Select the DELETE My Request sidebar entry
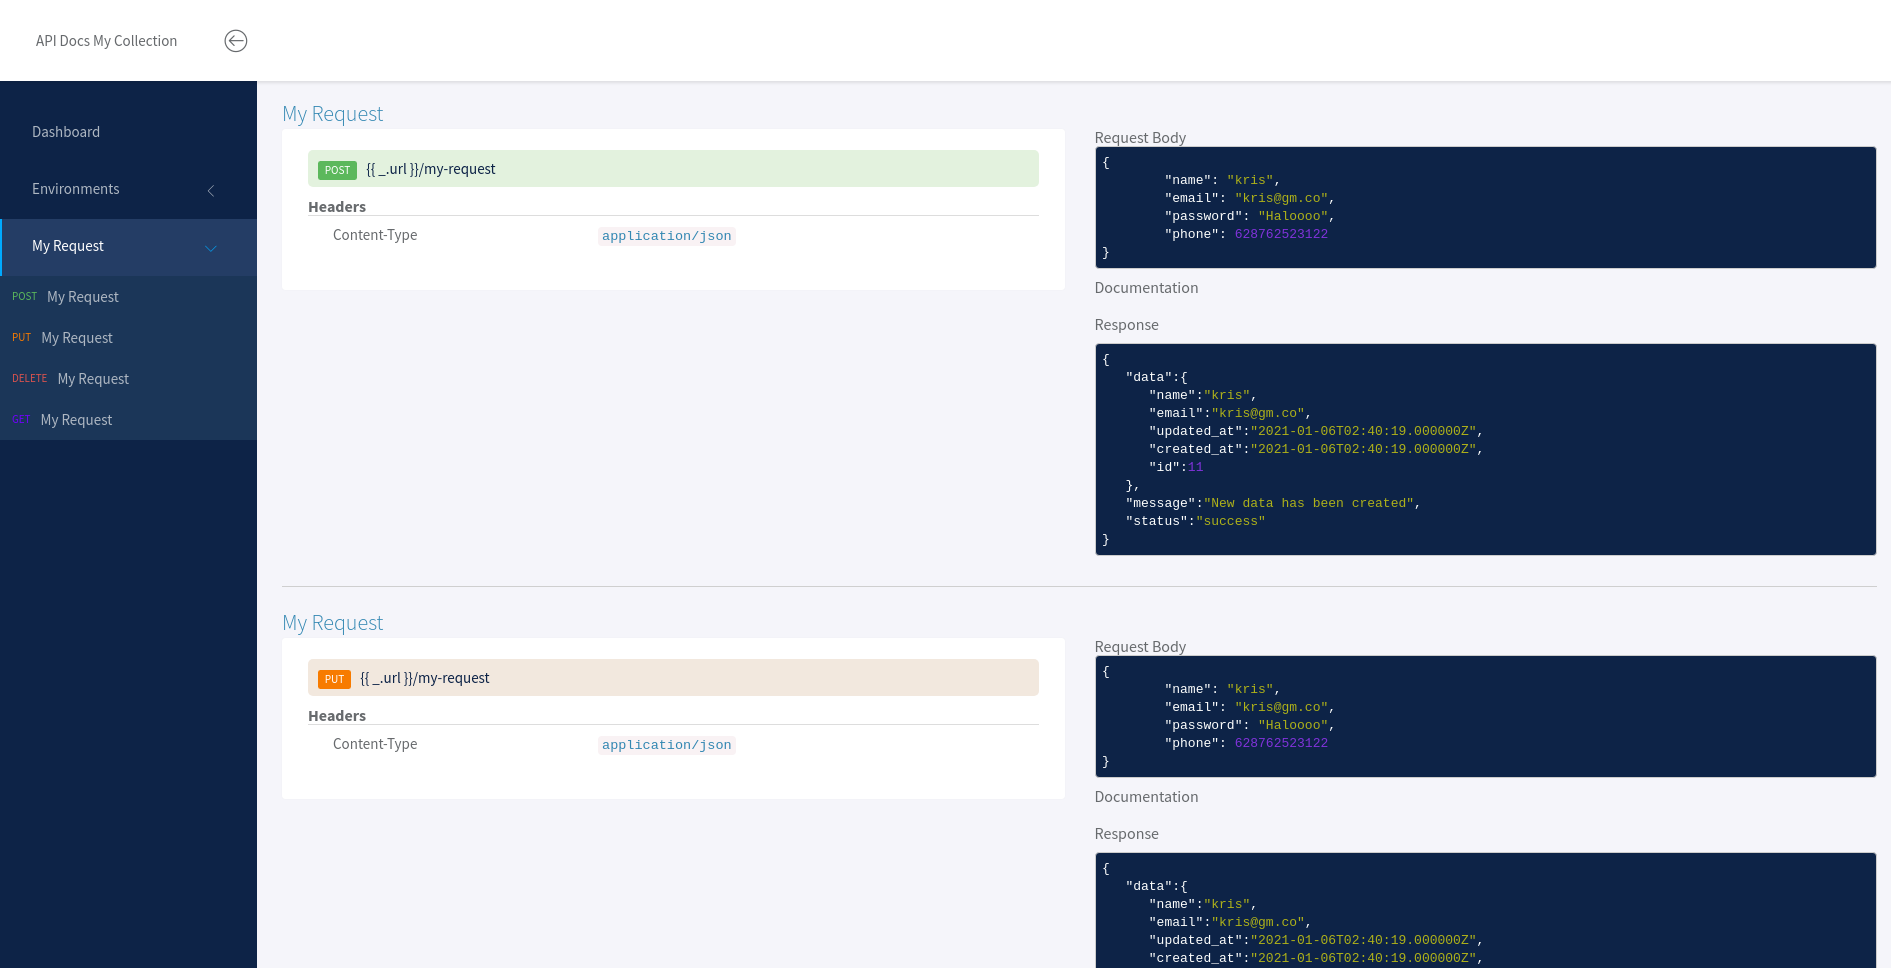1891x968 pixels. pyautogui.click(x=128, y=379)
